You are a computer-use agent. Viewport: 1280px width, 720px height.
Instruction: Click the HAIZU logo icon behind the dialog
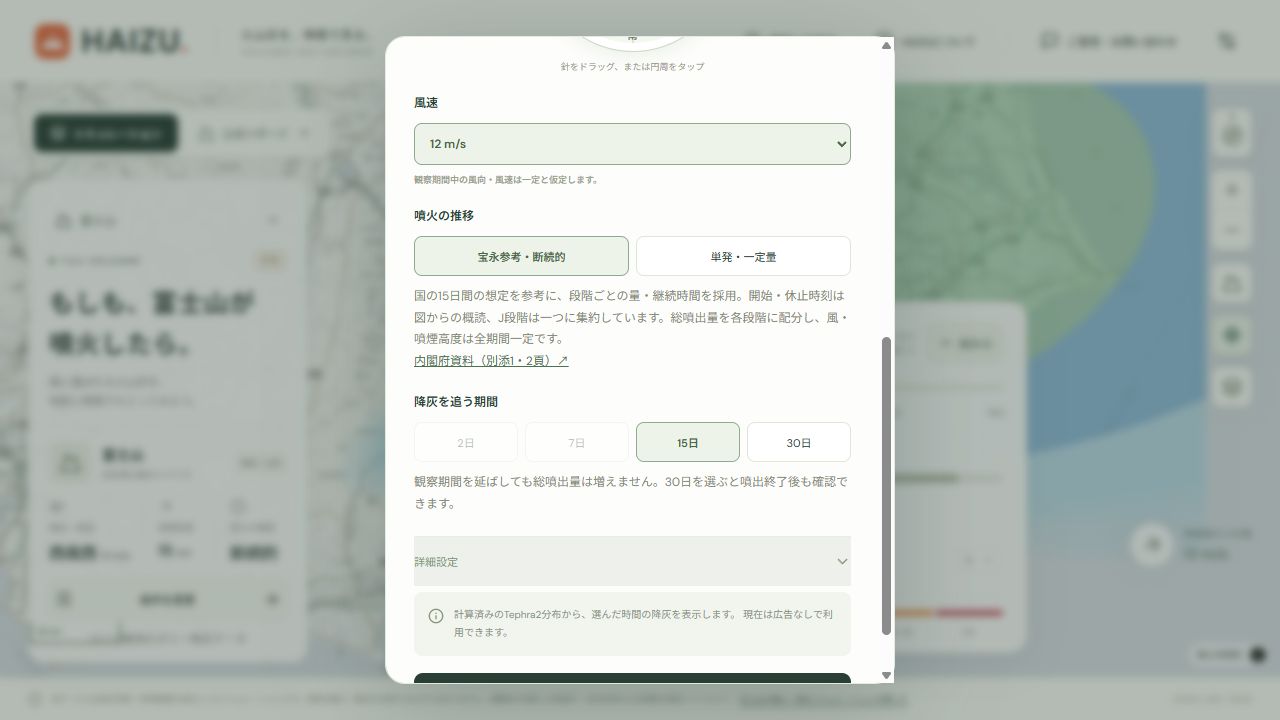pos(52,42)
